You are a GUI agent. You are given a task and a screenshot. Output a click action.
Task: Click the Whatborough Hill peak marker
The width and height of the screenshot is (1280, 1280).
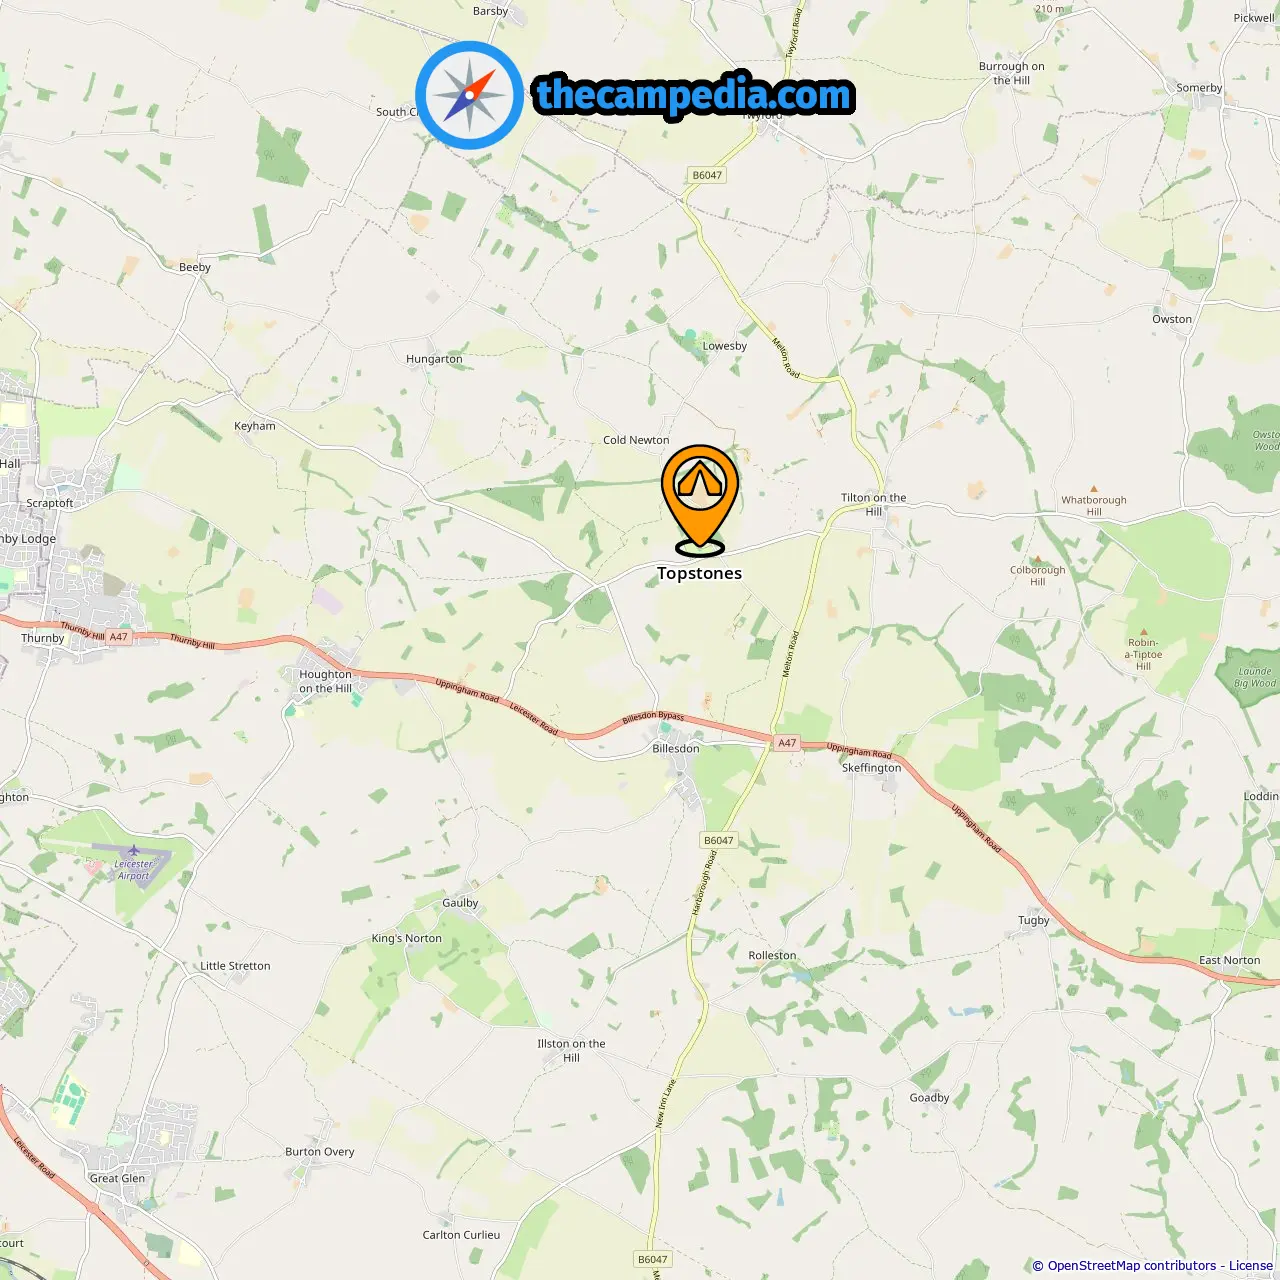1094,489
